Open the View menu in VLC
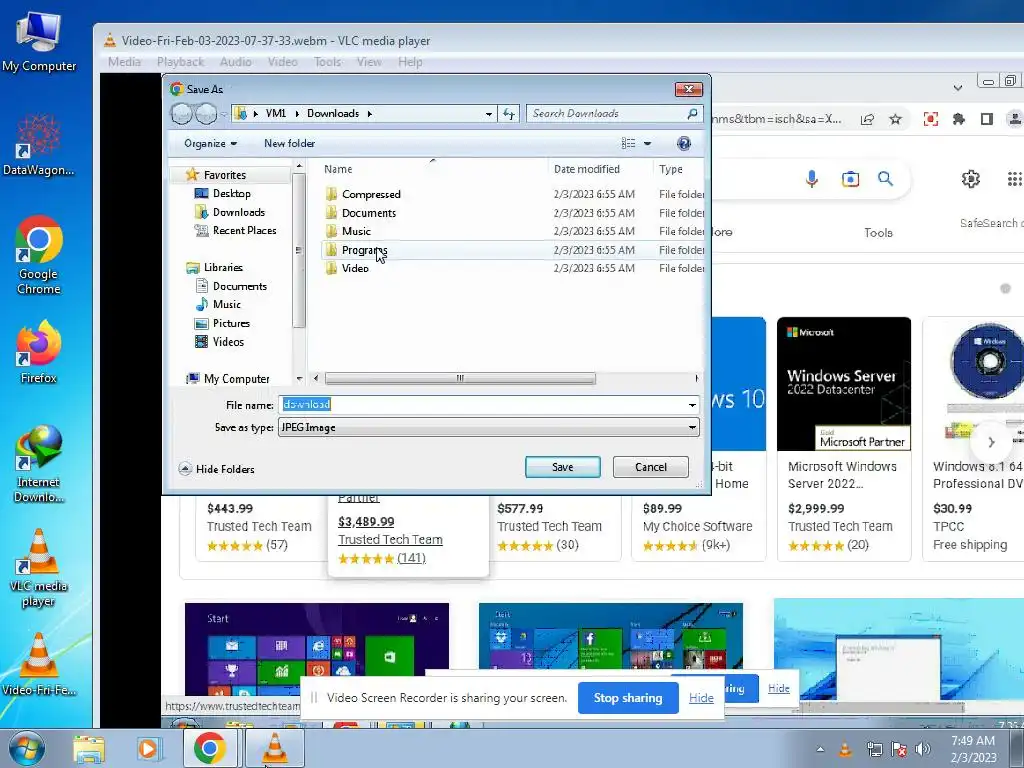Screen dimensions: 1024x768 [x=369, y=62]
